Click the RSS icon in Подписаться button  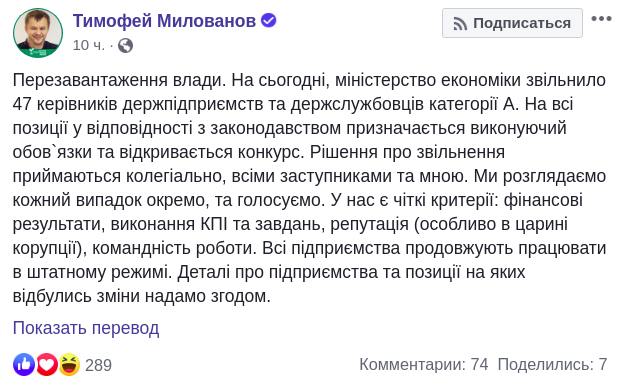click(x=460, y=24)
